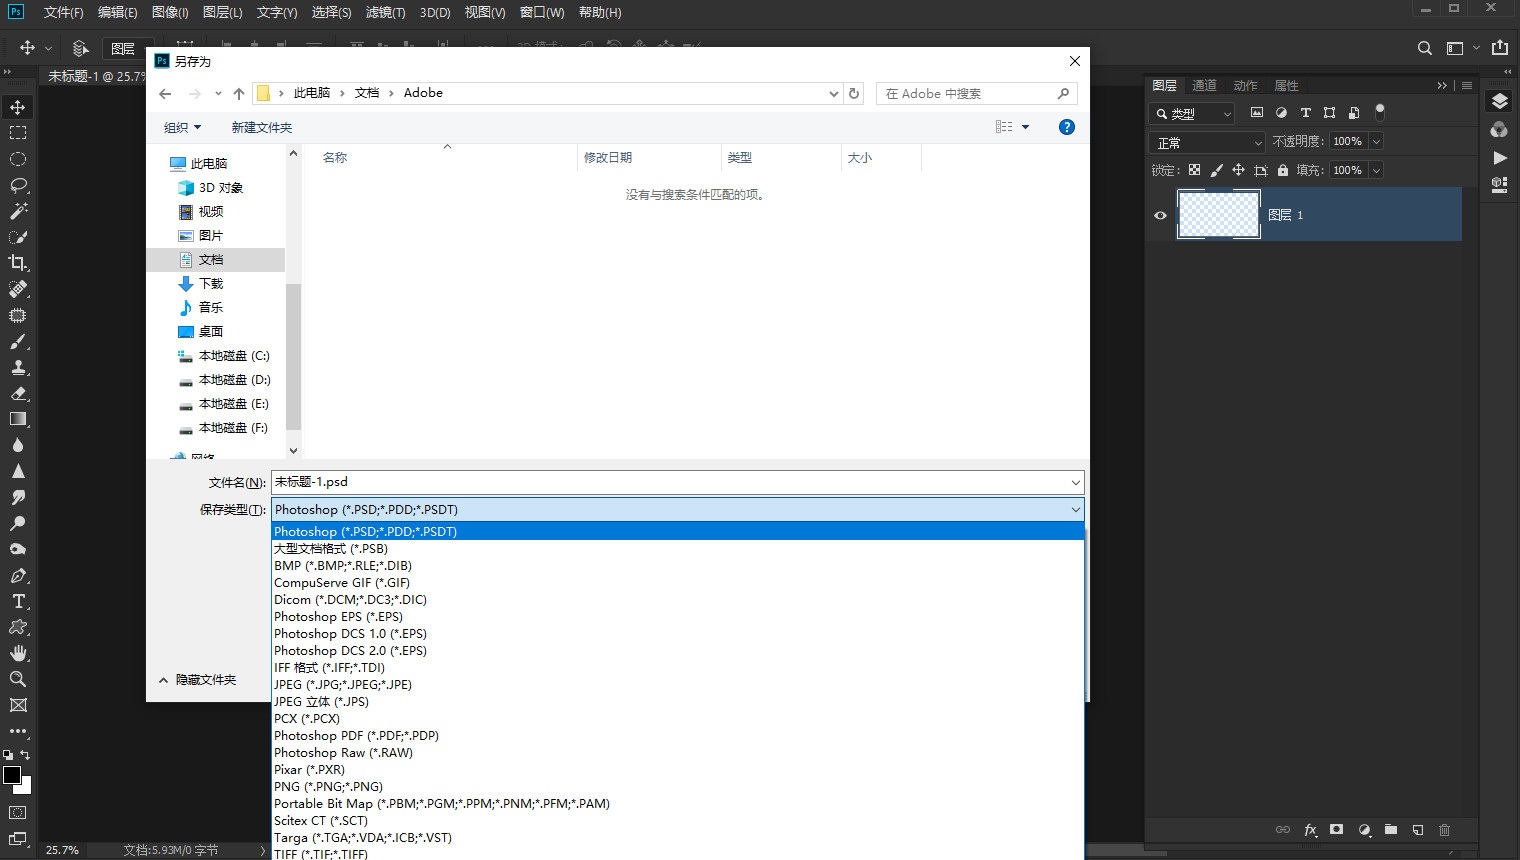
Task: Select the Hand tool
Action: pos(18,653)
